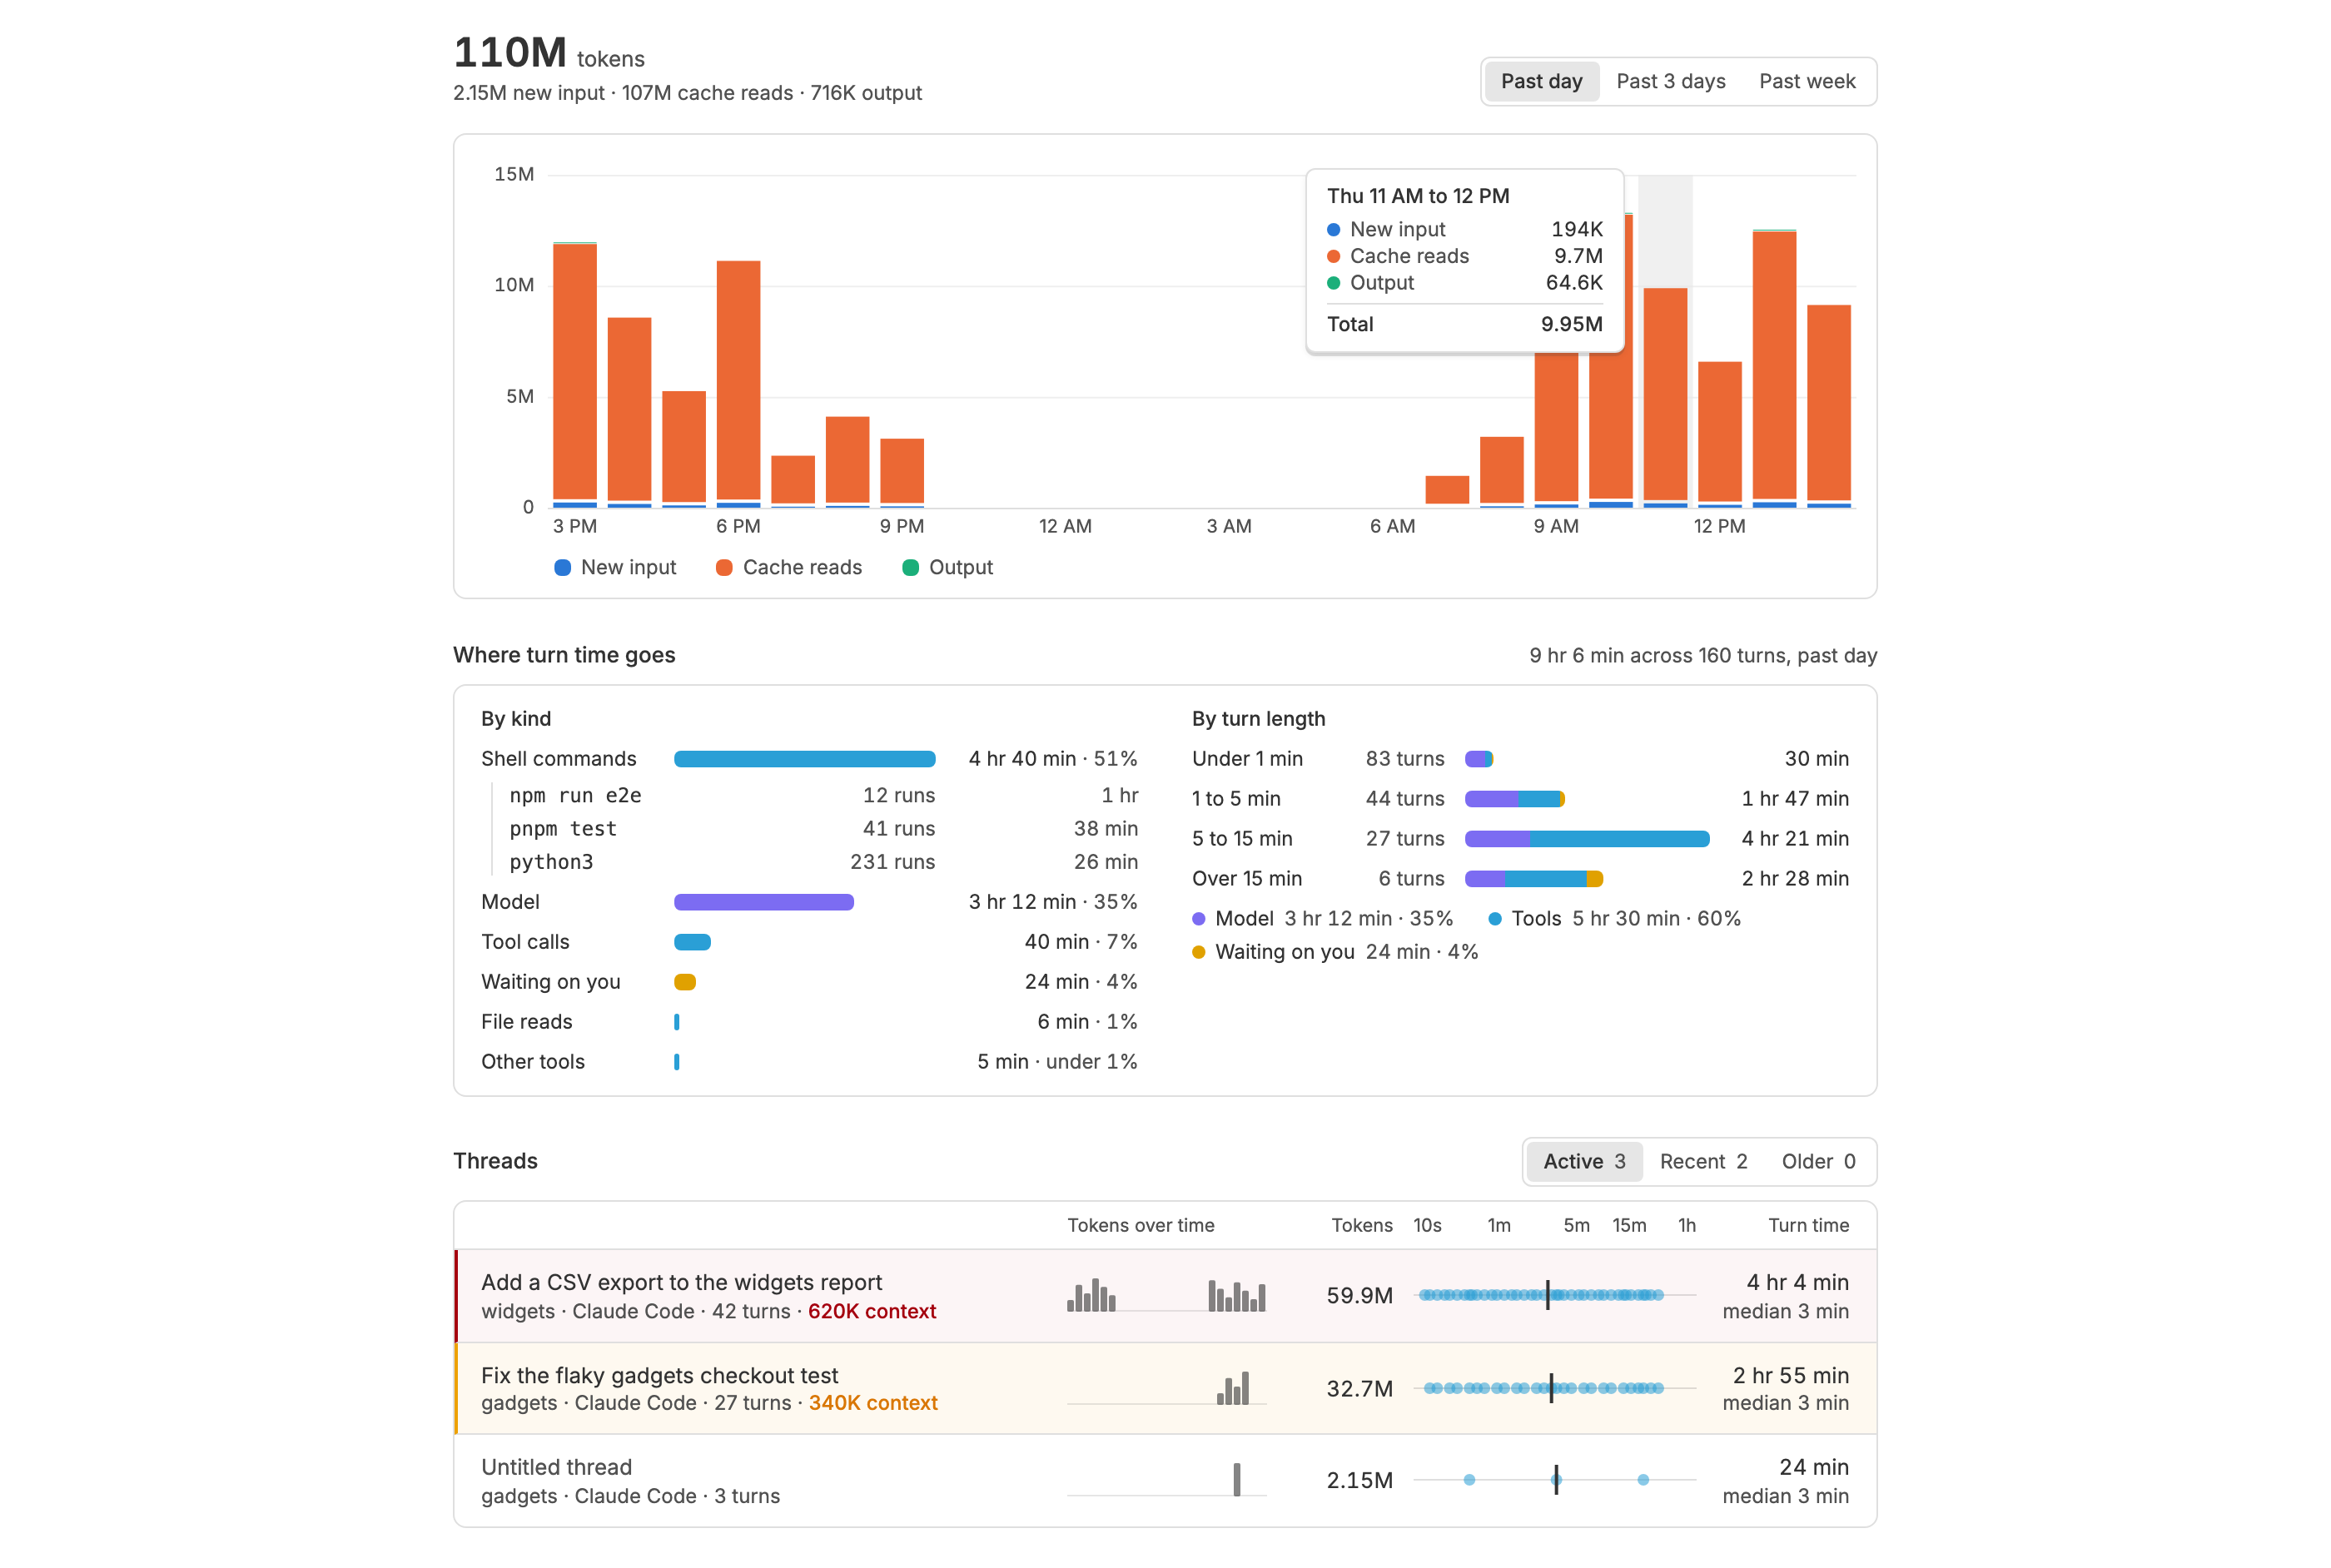The height and width of the screenshot is (1568, 2331).
Task: Click the widgets thread token sparkline
Action: (1166, 1295)
